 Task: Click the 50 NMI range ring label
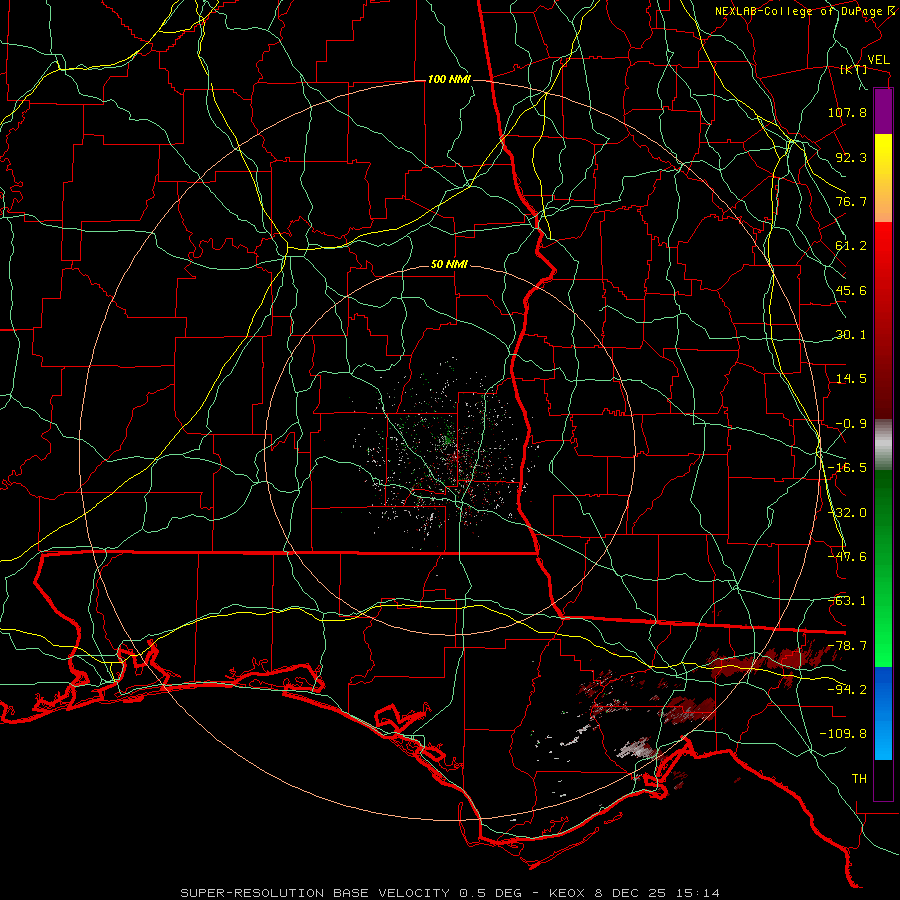point(449,265)
